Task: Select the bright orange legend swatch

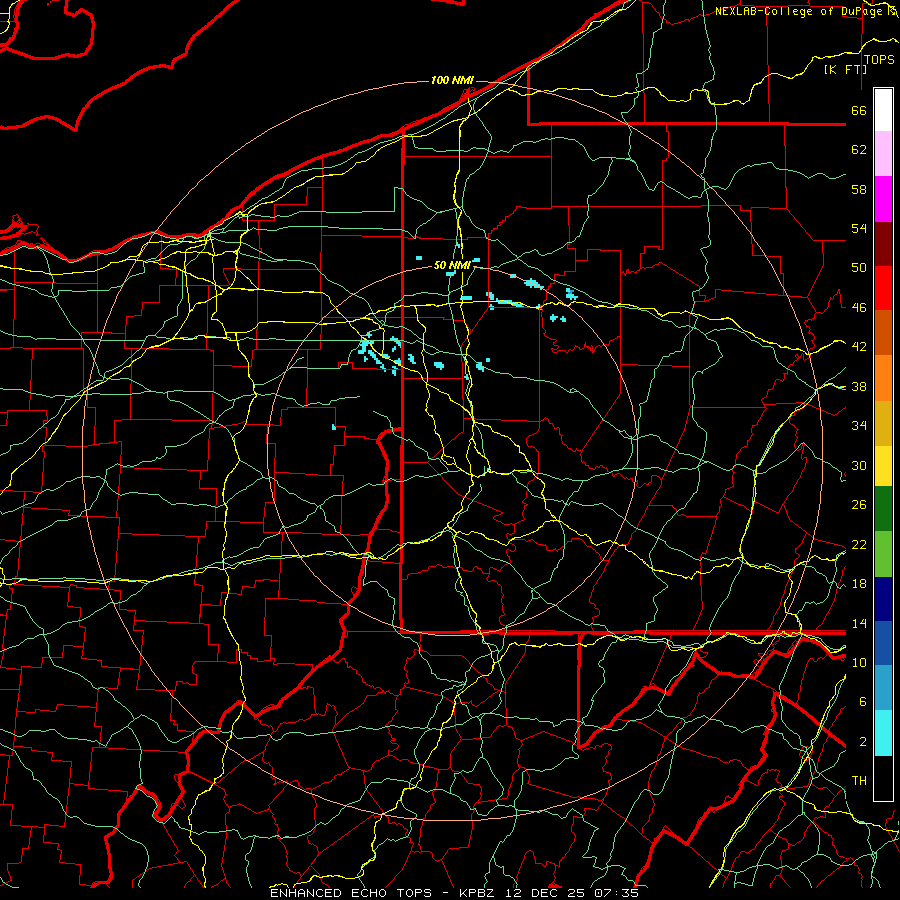Action: [x=883, y=378]
